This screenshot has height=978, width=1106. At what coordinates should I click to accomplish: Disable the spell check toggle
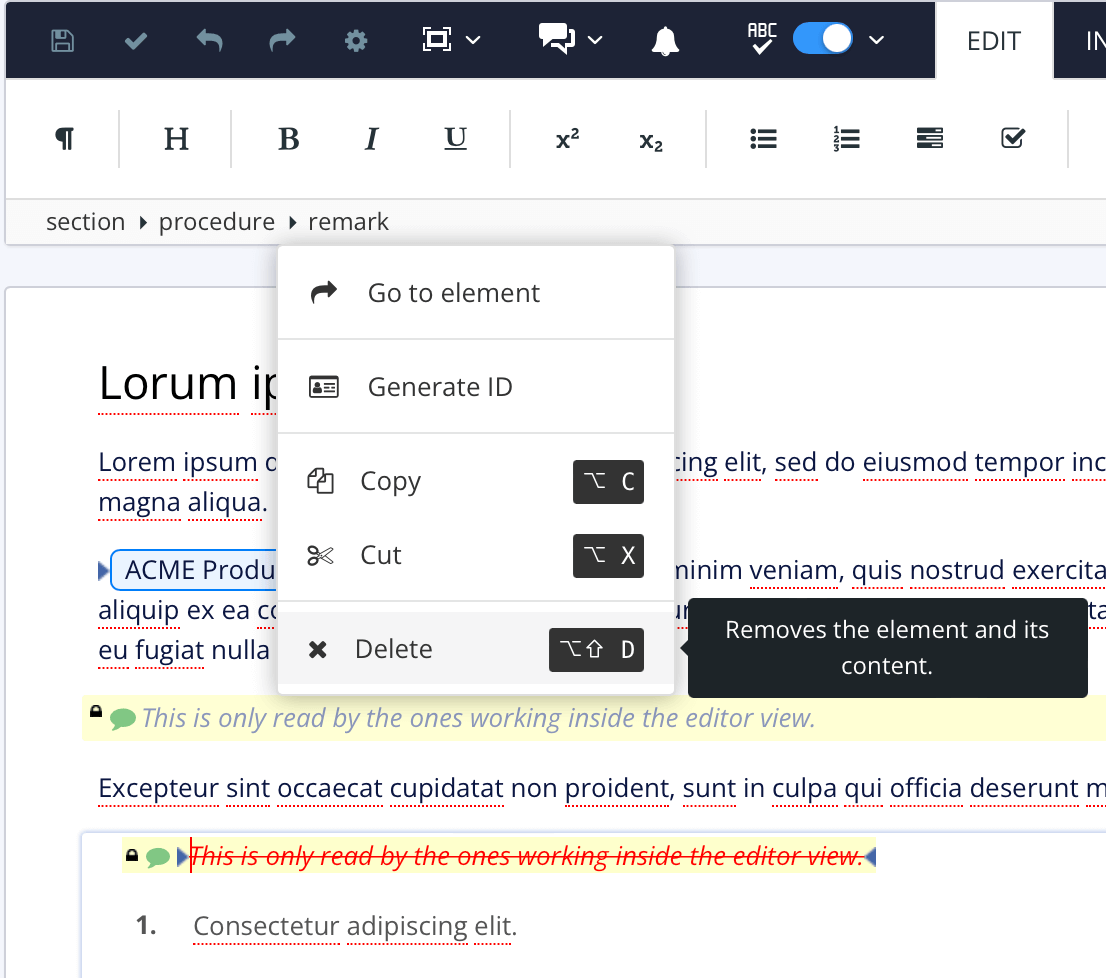pyautogui.click(x=822, y=38)
